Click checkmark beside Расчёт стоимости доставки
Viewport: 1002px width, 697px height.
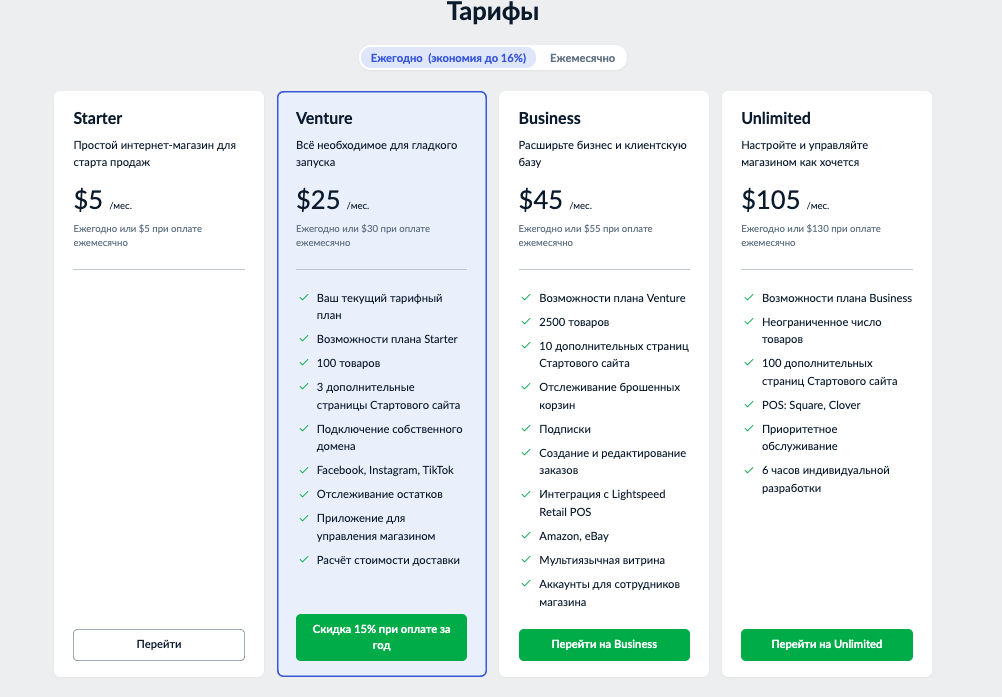[x=304, y=560]
